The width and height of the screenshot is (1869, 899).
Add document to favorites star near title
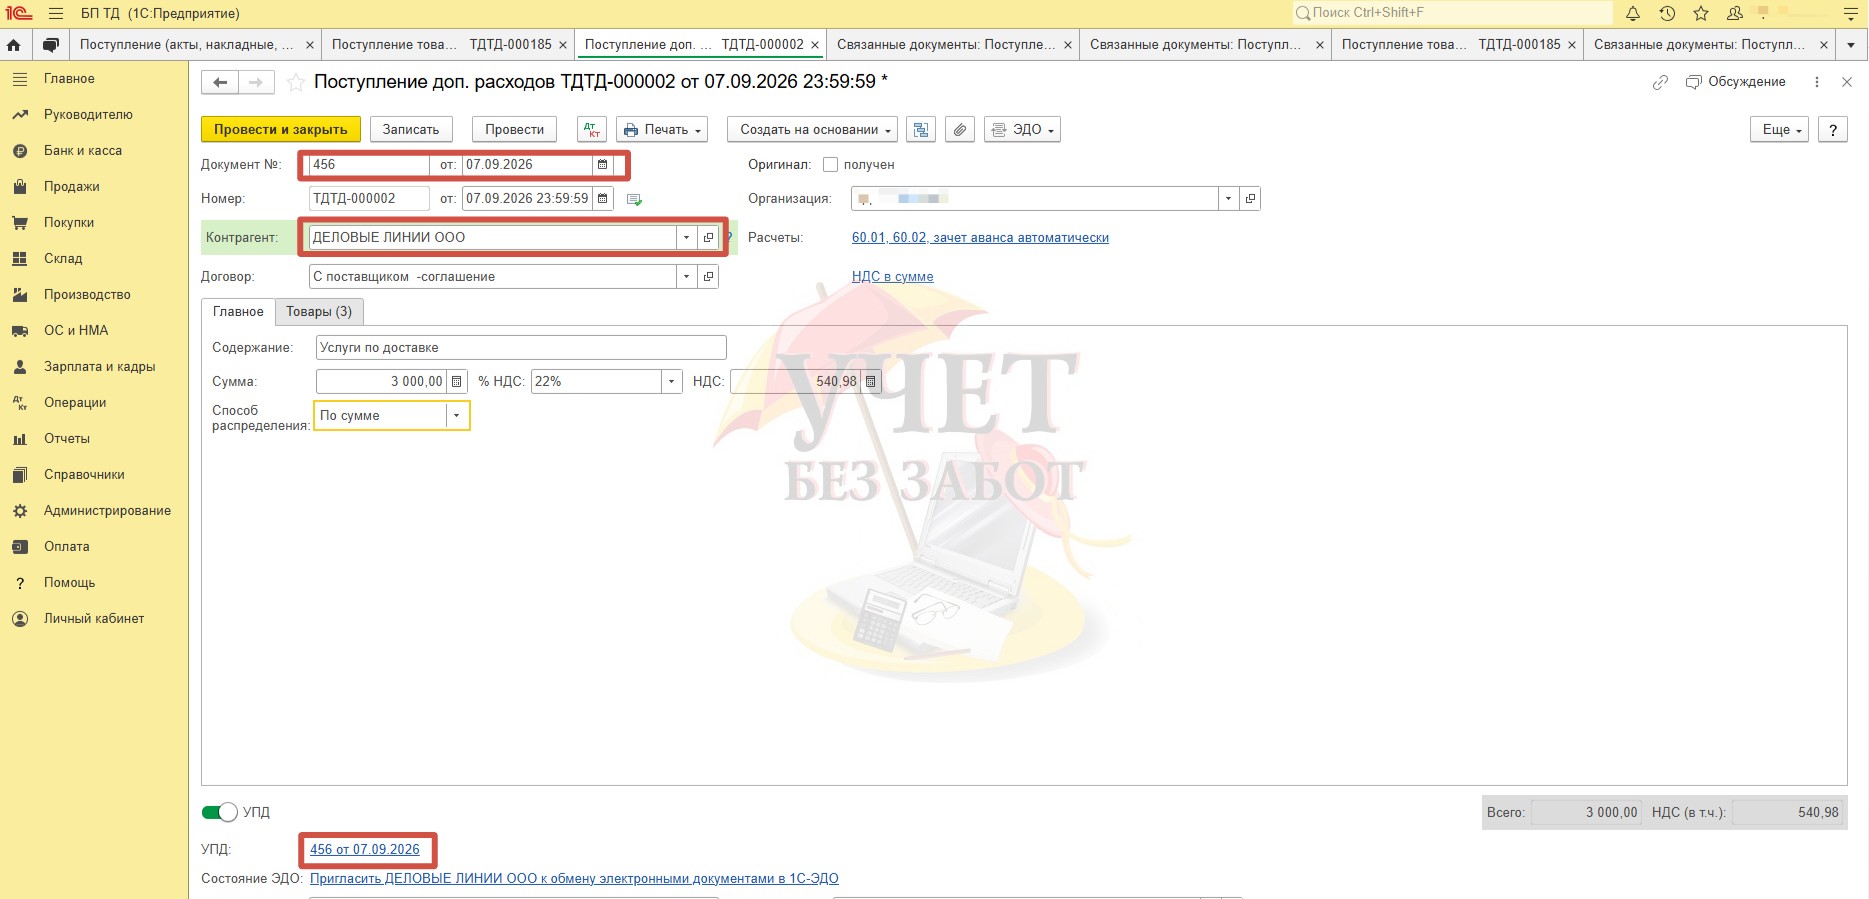click(296, 82)
